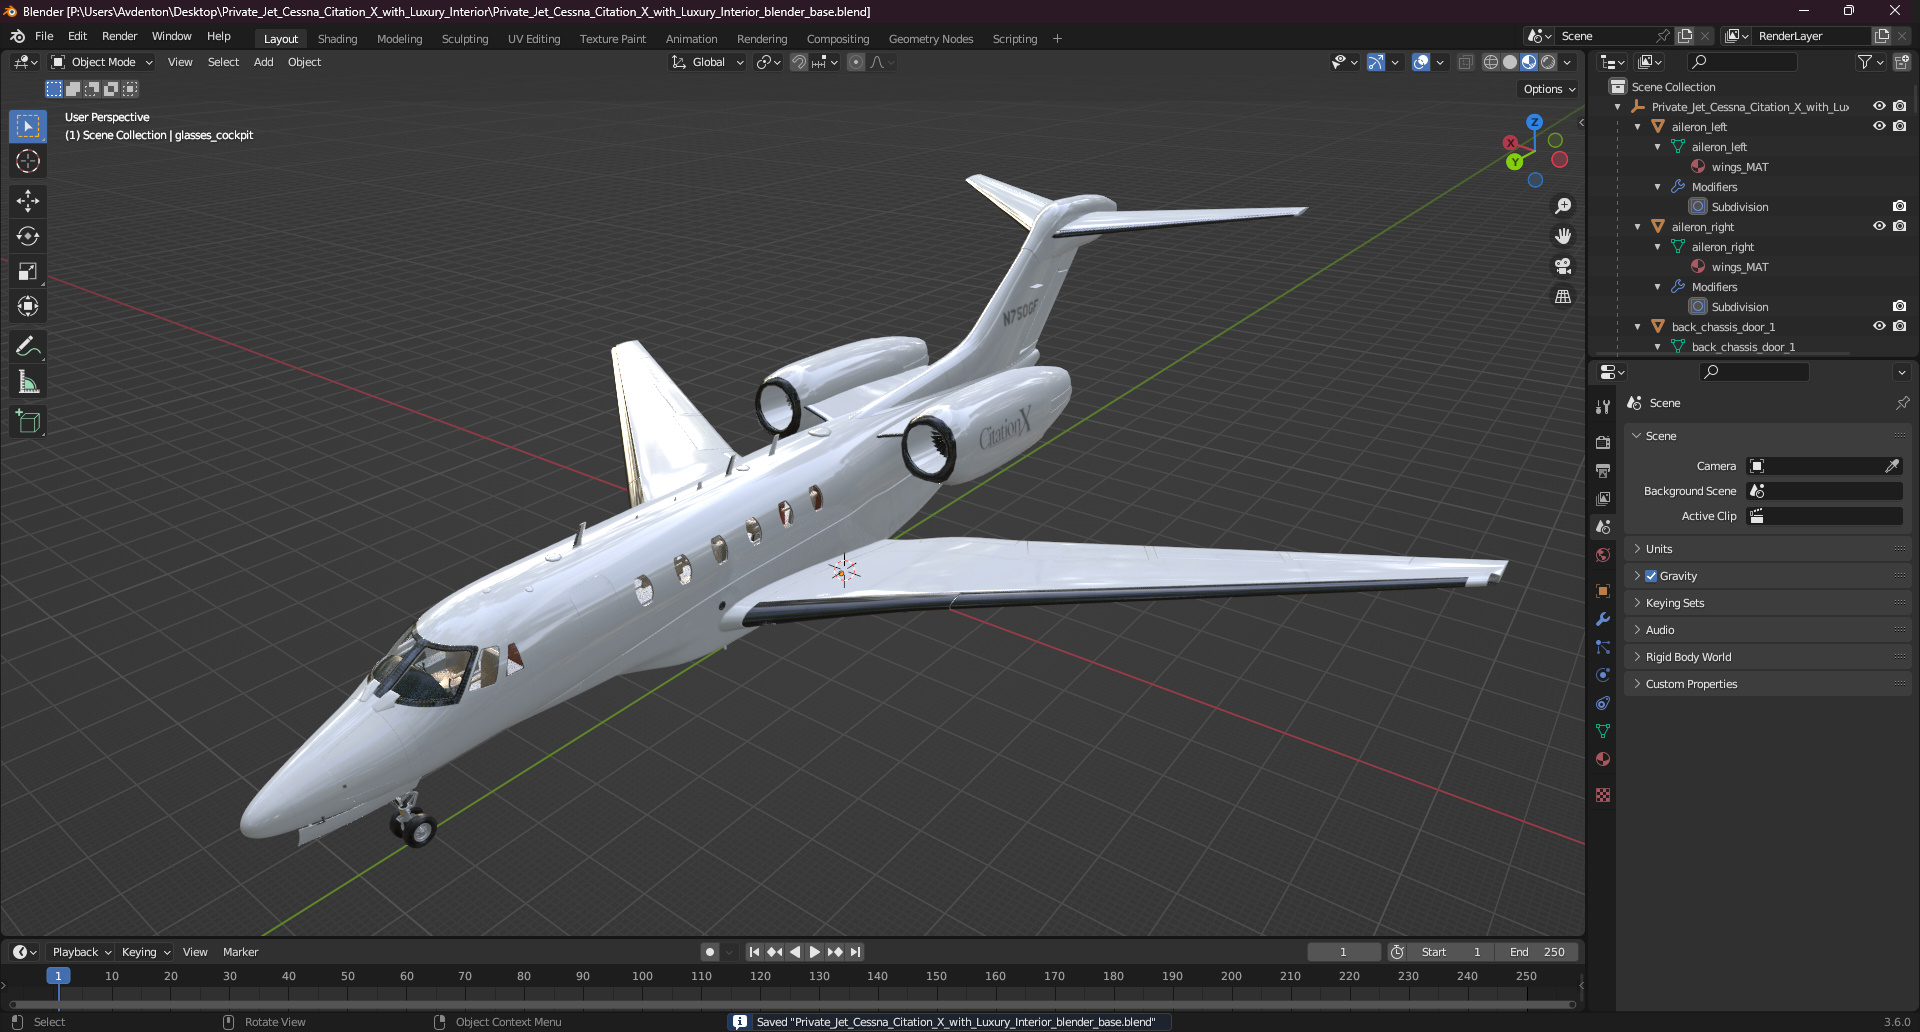
Task: Open the View Layer properties tab
Action: pos(1603,498)
